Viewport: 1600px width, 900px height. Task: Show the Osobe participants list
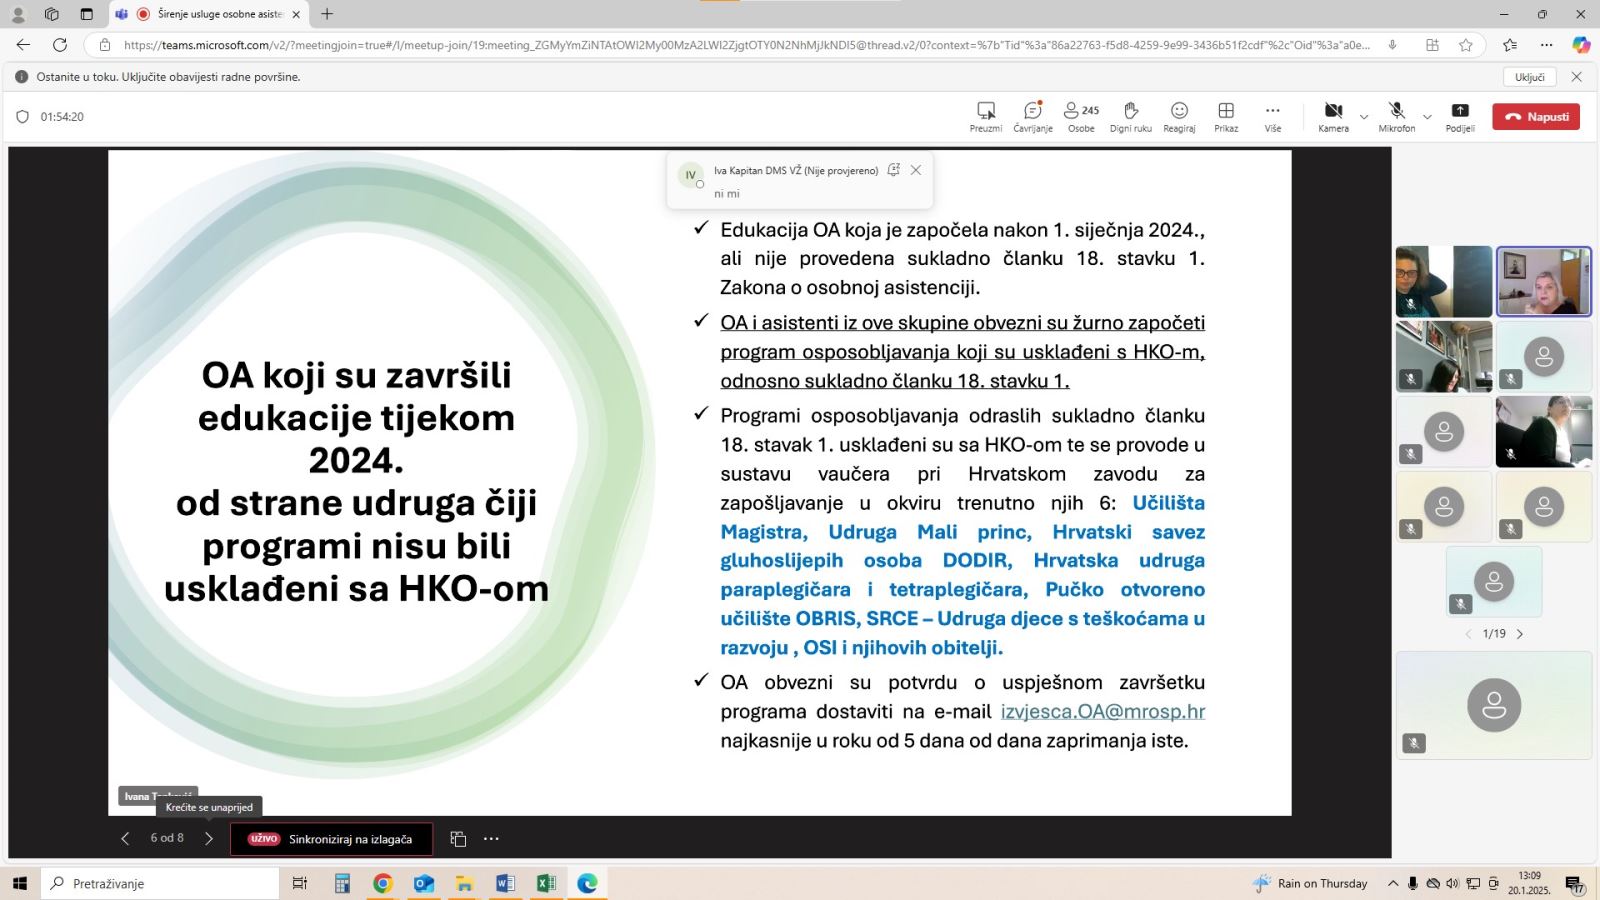coord(1081,117)
